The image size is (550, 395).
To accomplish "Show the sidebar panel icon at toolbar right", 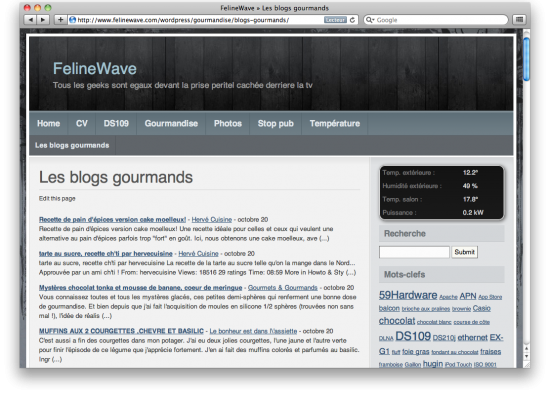I will pos(519,20).
